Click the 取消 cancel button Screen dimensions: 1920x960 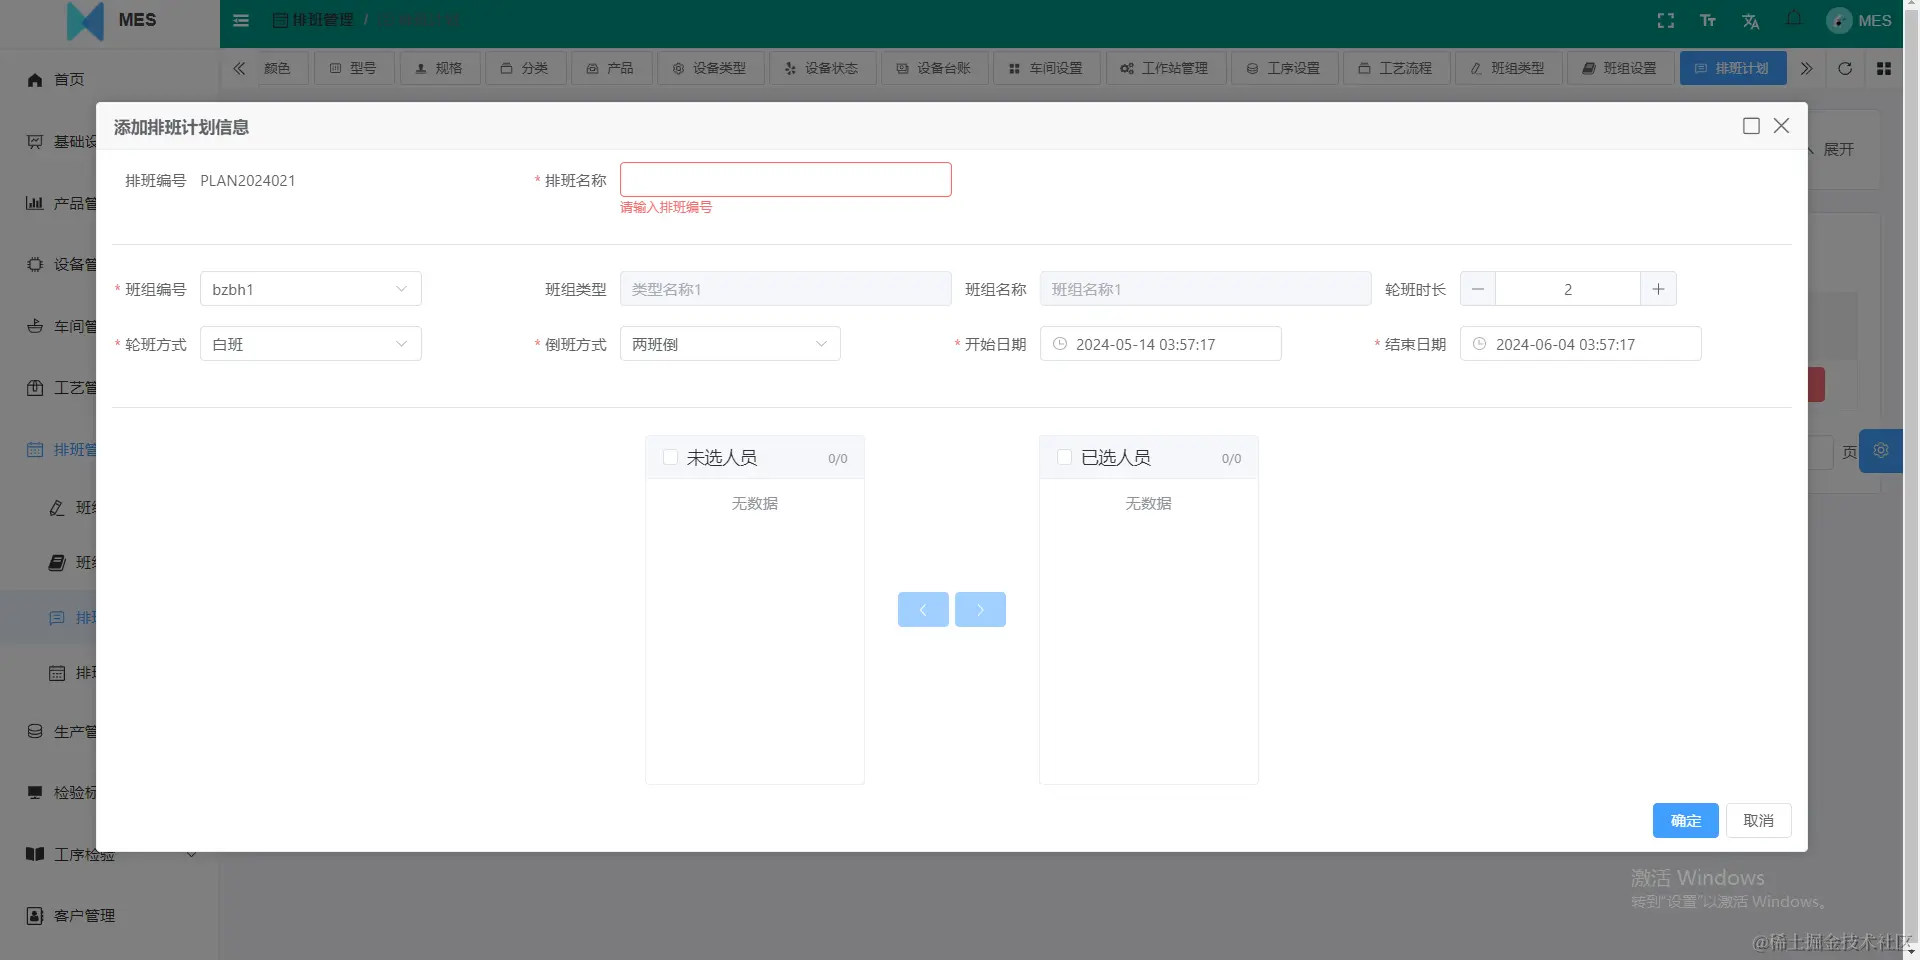1759,821
